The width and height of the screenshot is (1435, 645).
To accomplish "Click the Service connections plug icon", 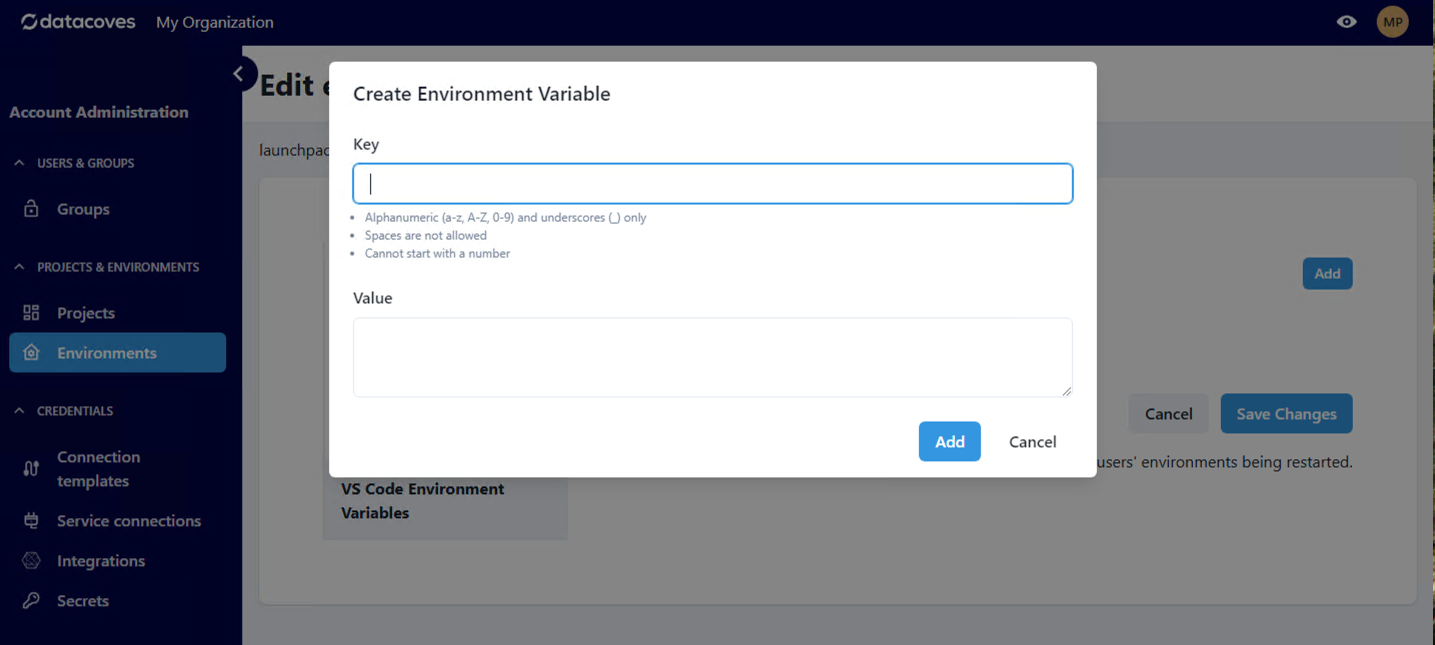I will coord(31,521).
